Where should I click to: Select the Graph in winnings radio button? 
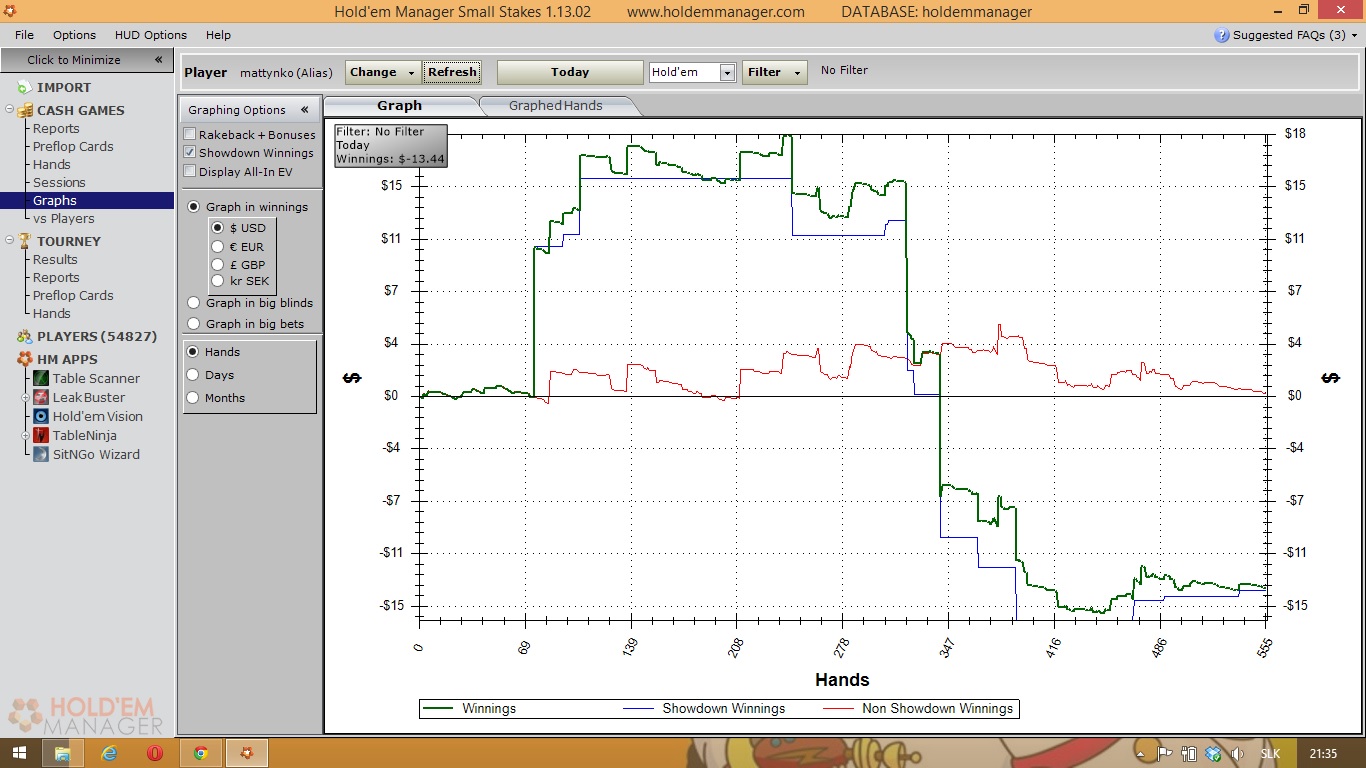coord(194,207)
